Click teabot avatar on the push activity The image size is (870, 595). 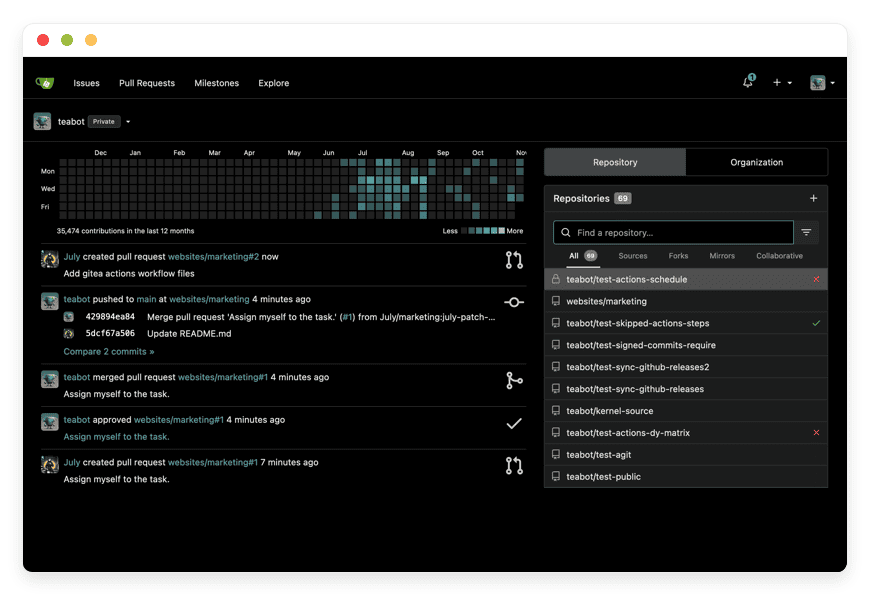point(50,301)
